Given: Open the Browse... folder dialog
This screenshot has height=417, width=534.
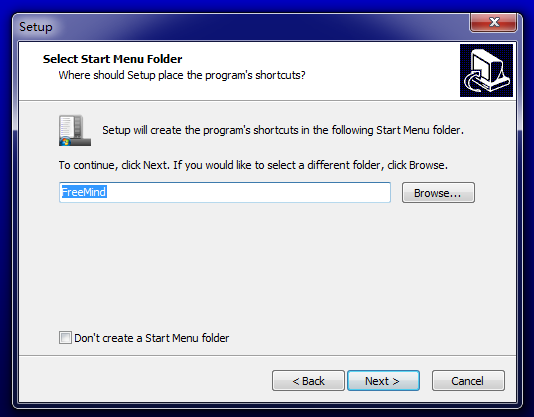Looking at the screenshot, I should 438,193.
